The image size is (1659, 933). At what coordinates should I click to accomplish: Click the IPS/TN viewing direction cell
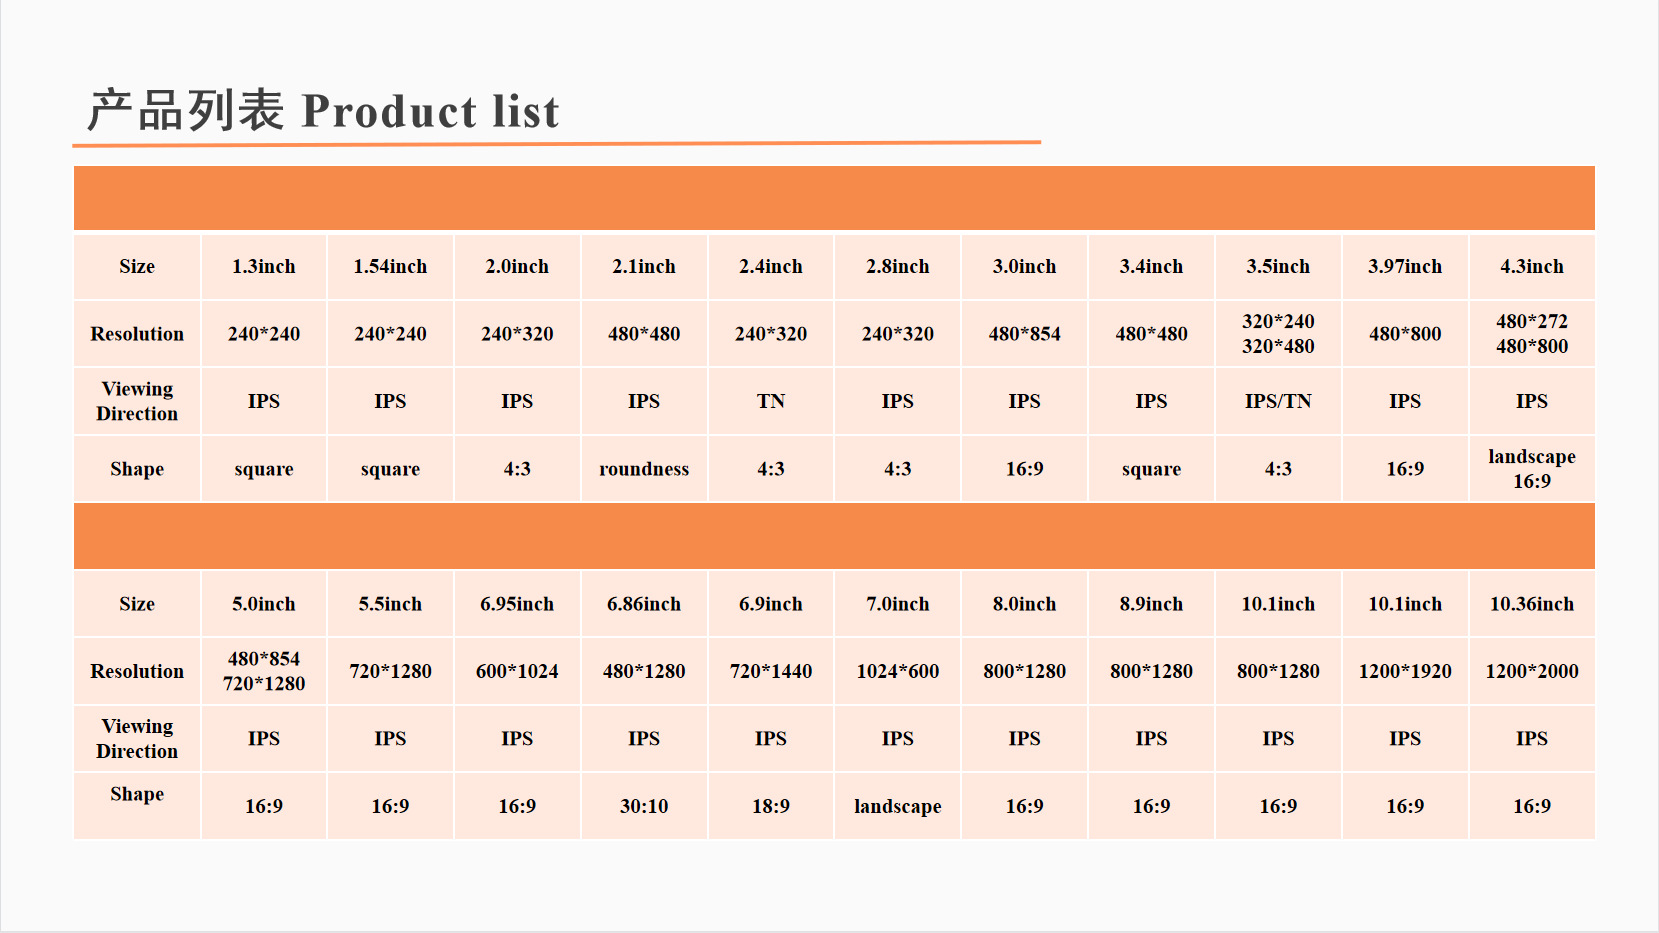point(1278,401)
